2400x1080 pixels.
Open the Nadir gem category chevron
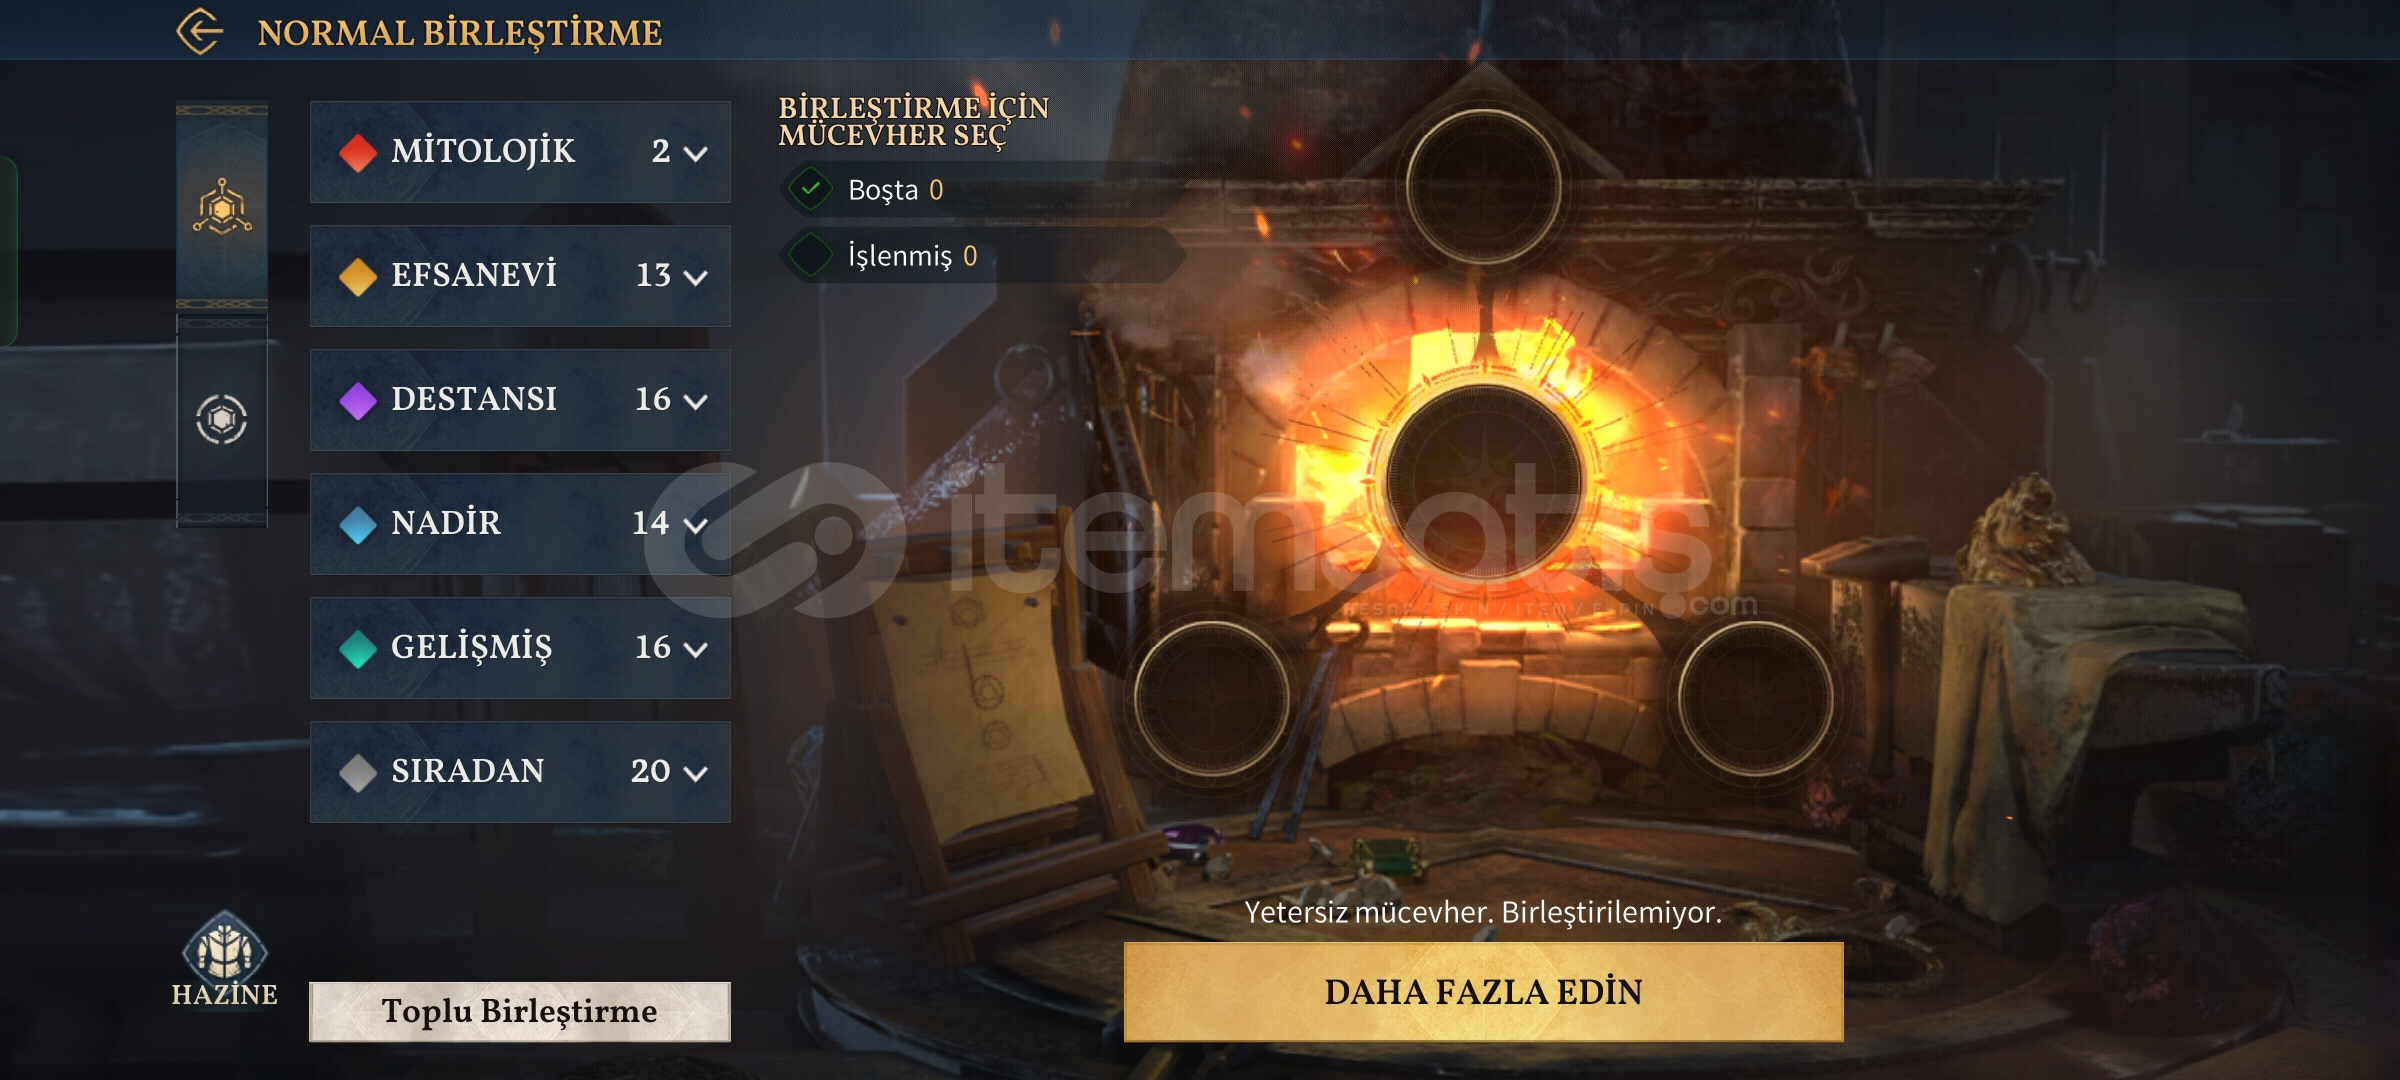coord(696,525)
